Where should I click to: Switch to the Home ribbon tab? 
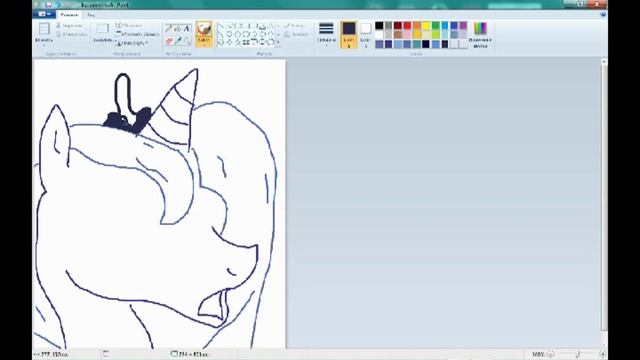pos(69,15)
